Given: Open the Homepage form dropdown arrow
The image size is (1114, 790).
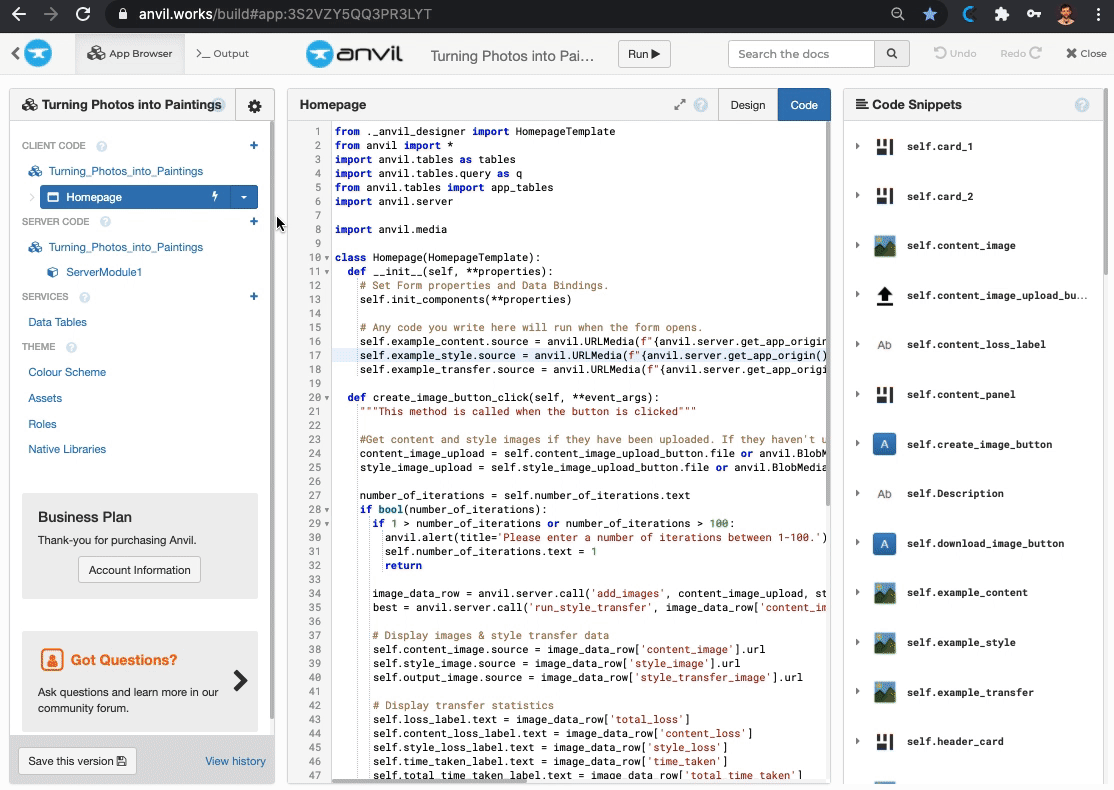Looking at the screenshot, I should (243, 197).
